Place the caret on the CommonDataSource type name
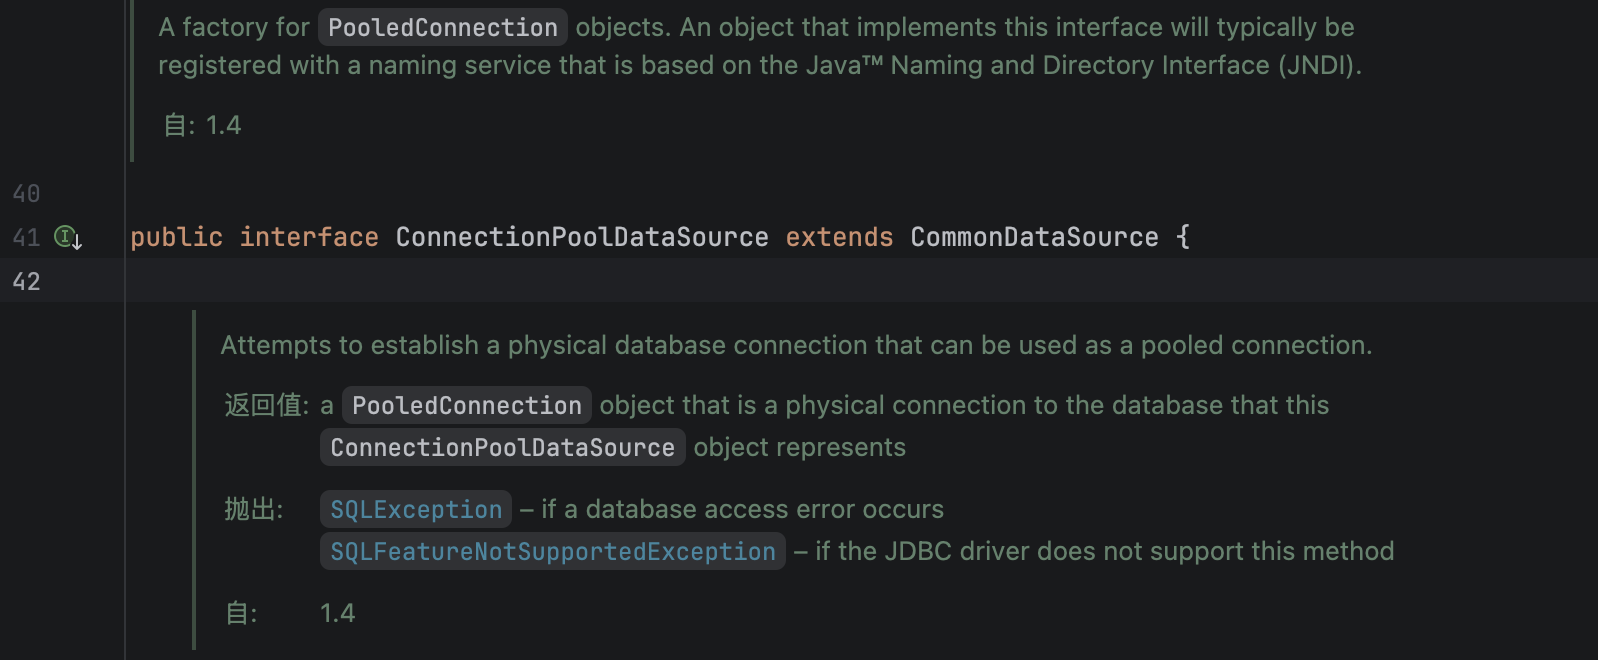This screenshot has height=660, width=1598. (1034, 237)
